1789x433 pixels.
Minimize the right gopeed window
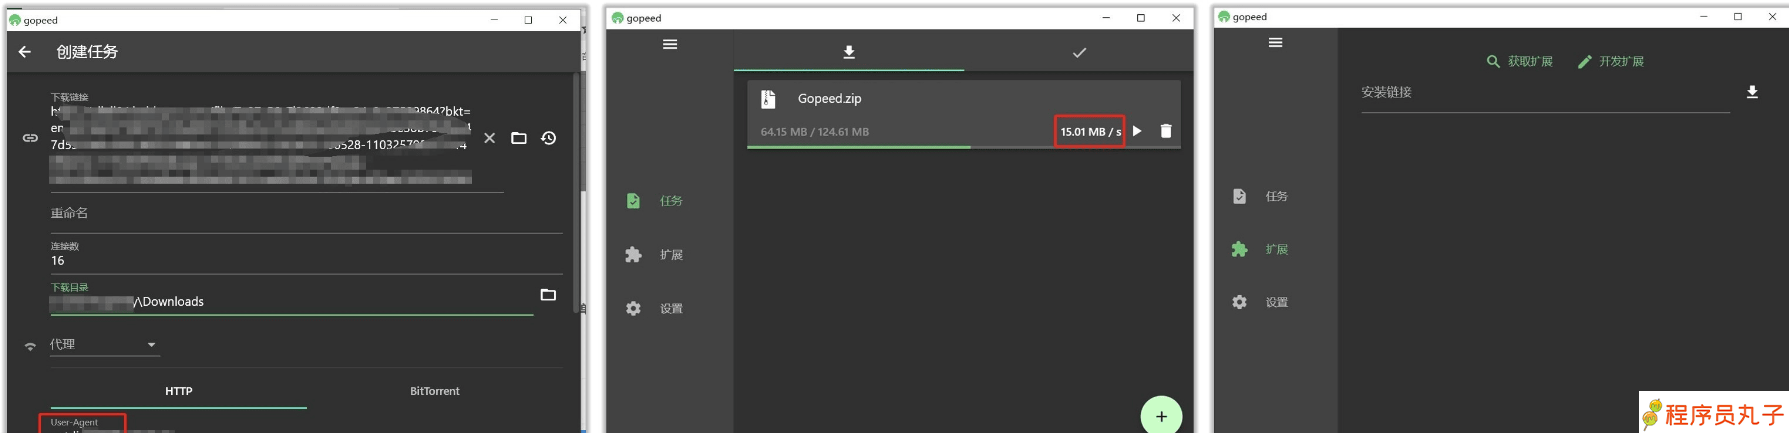pos(1704,17)
